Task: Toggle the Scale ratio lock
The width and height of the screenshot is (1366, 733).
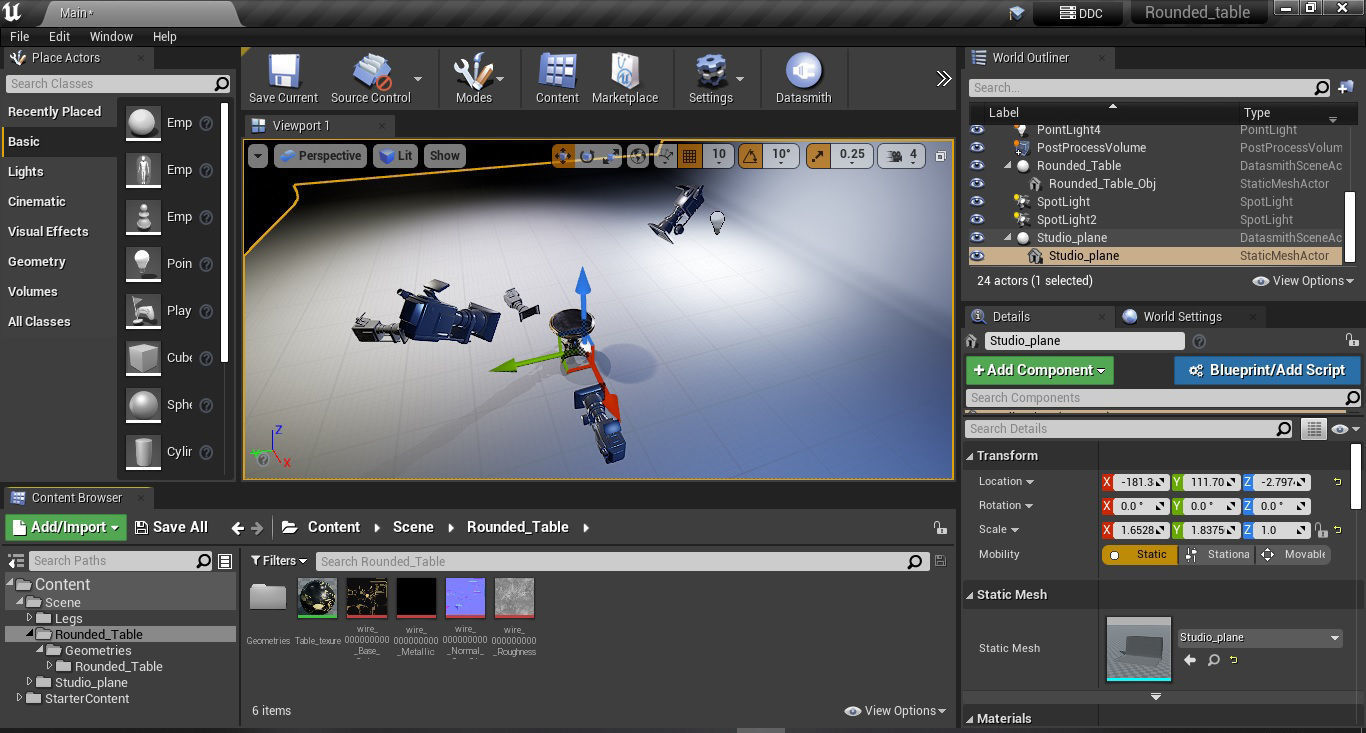Action: click(x=1321, y=530)
